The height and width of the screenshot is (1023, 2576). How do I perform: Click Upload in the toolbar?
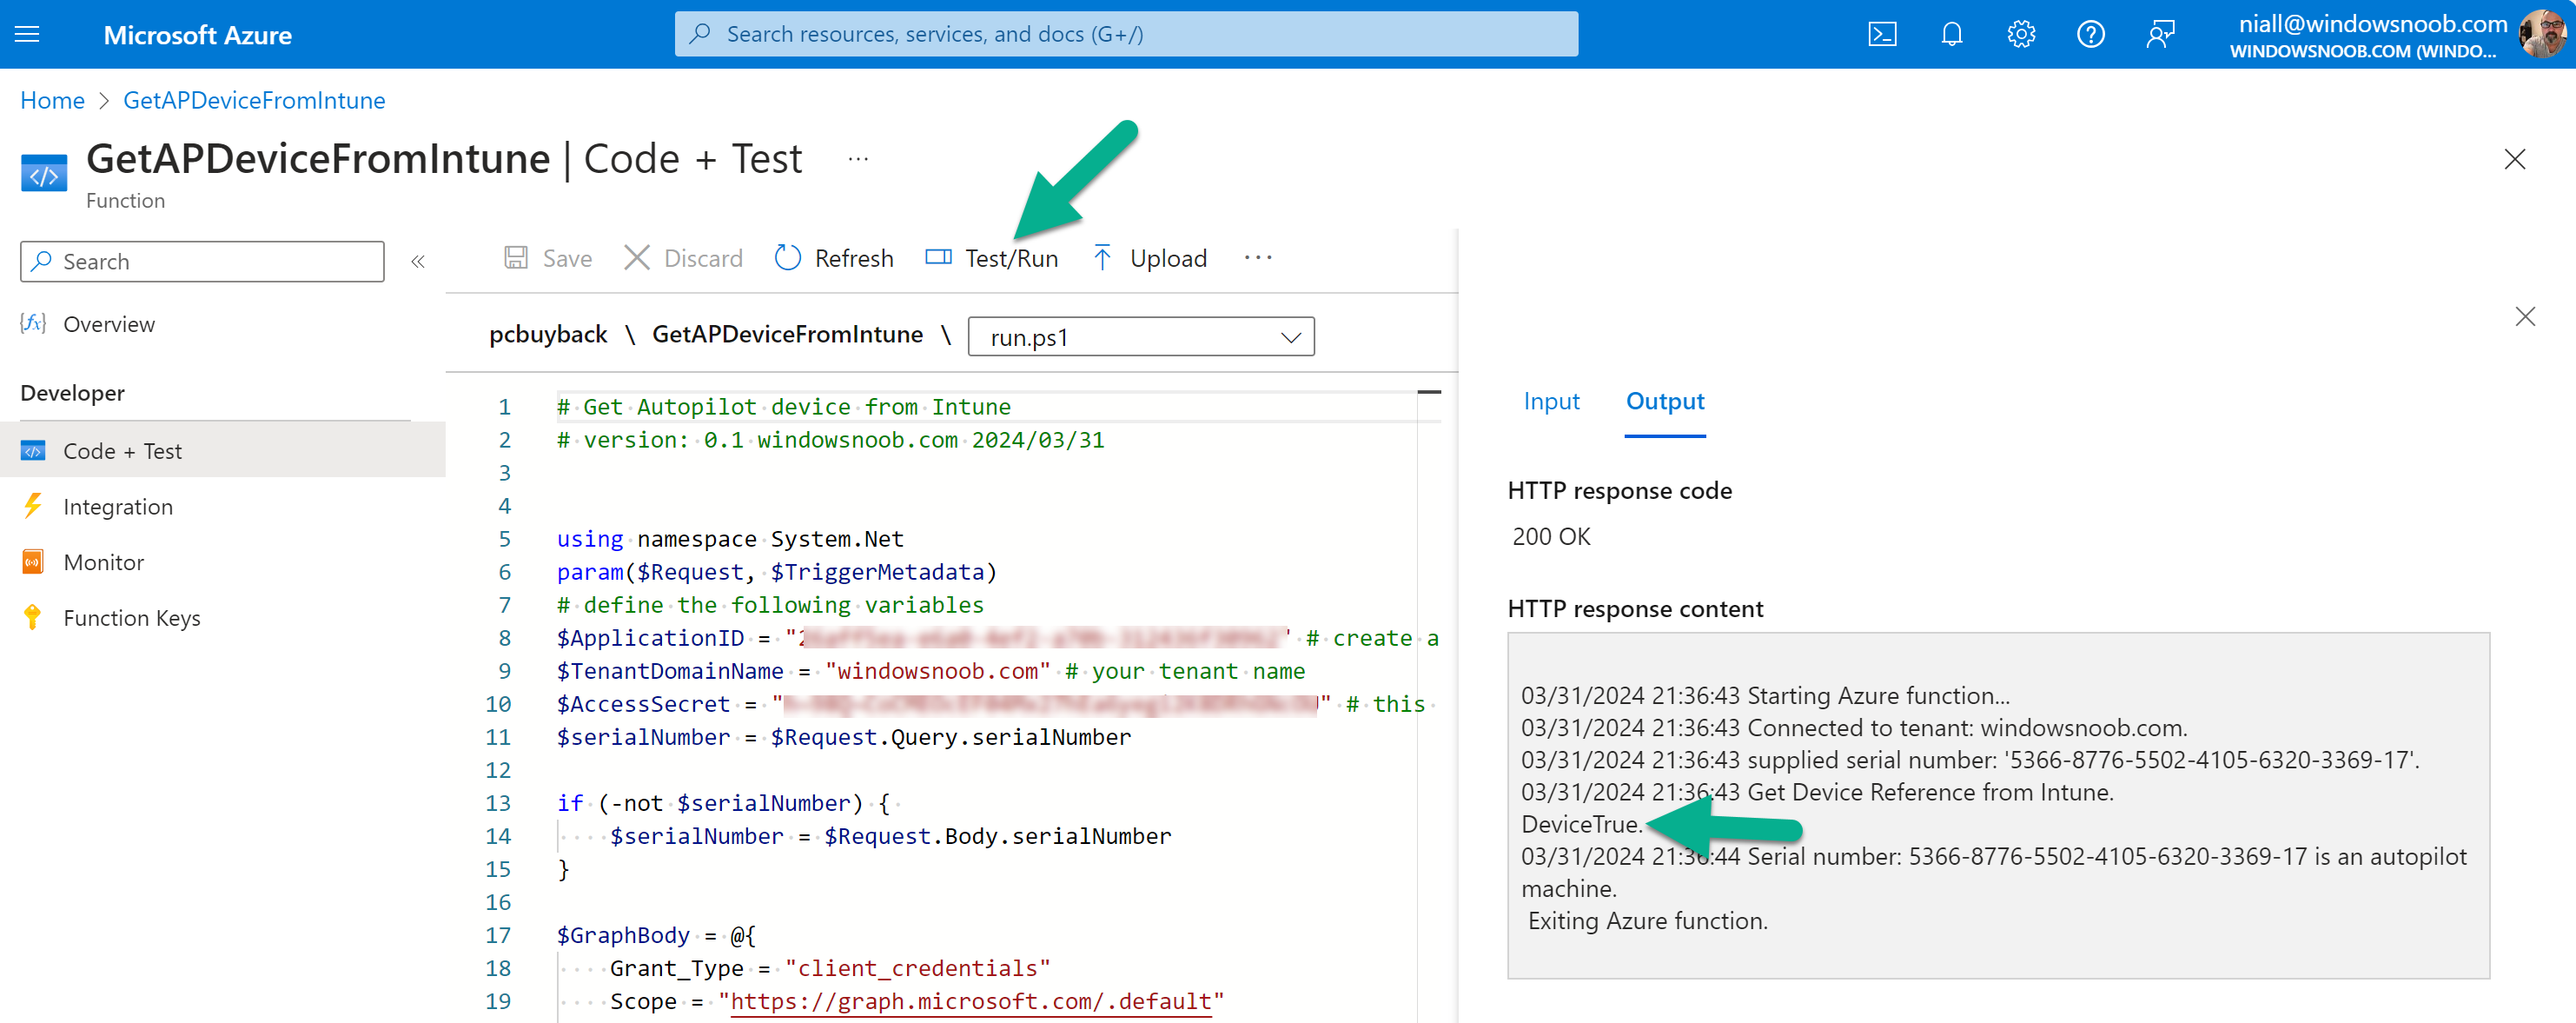point(1150,259)
